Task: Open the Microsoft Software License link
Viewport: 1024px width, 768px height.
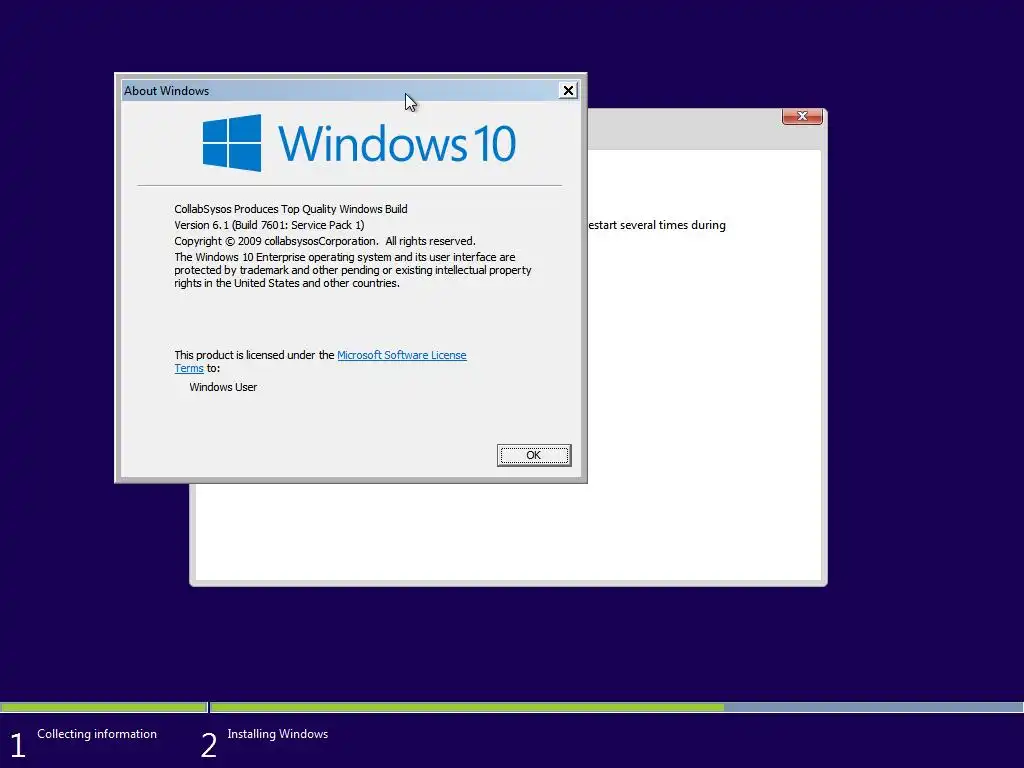Action: click(x=402, y=355)
